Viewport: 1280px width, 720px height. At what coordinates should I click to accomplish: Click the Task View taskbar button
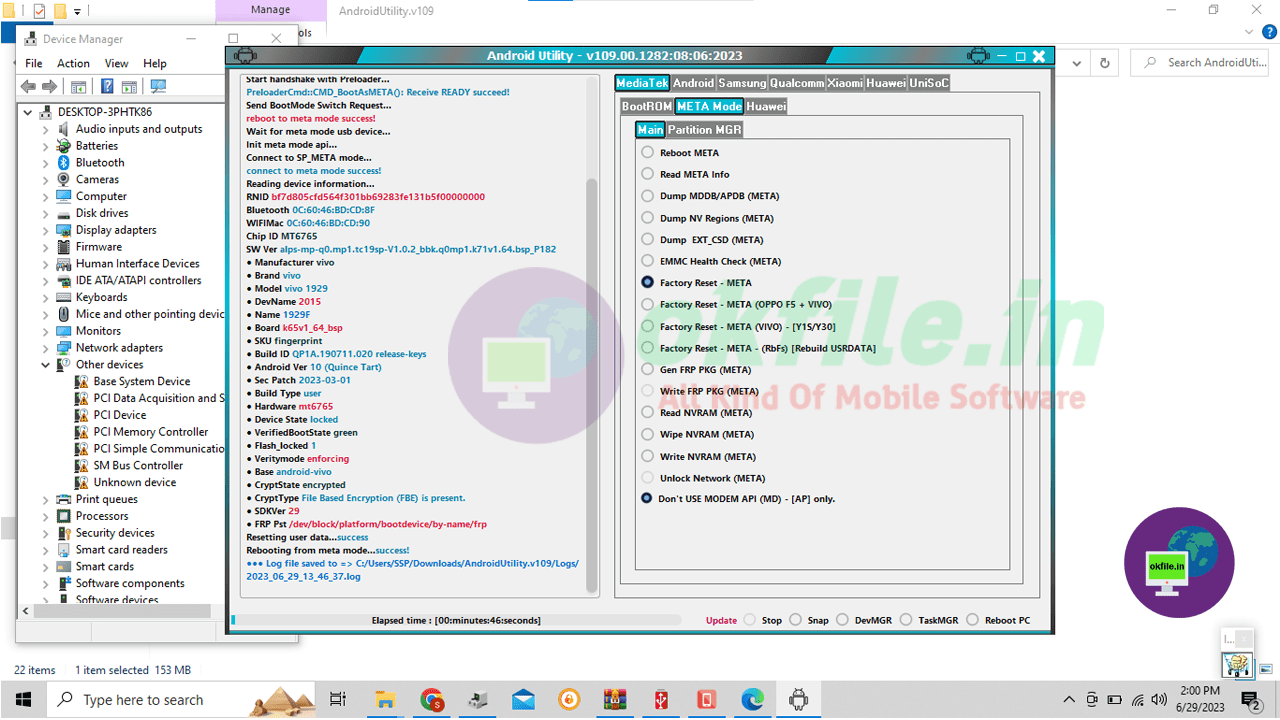click(x=338, y=699)
